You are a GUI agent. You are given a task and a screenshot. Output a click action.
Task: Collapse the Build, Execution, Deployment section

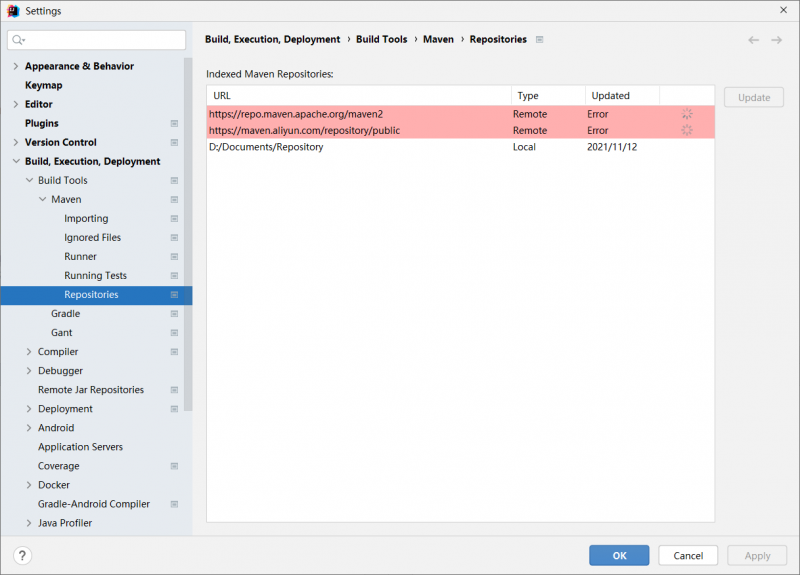click(x=15, y=162)
